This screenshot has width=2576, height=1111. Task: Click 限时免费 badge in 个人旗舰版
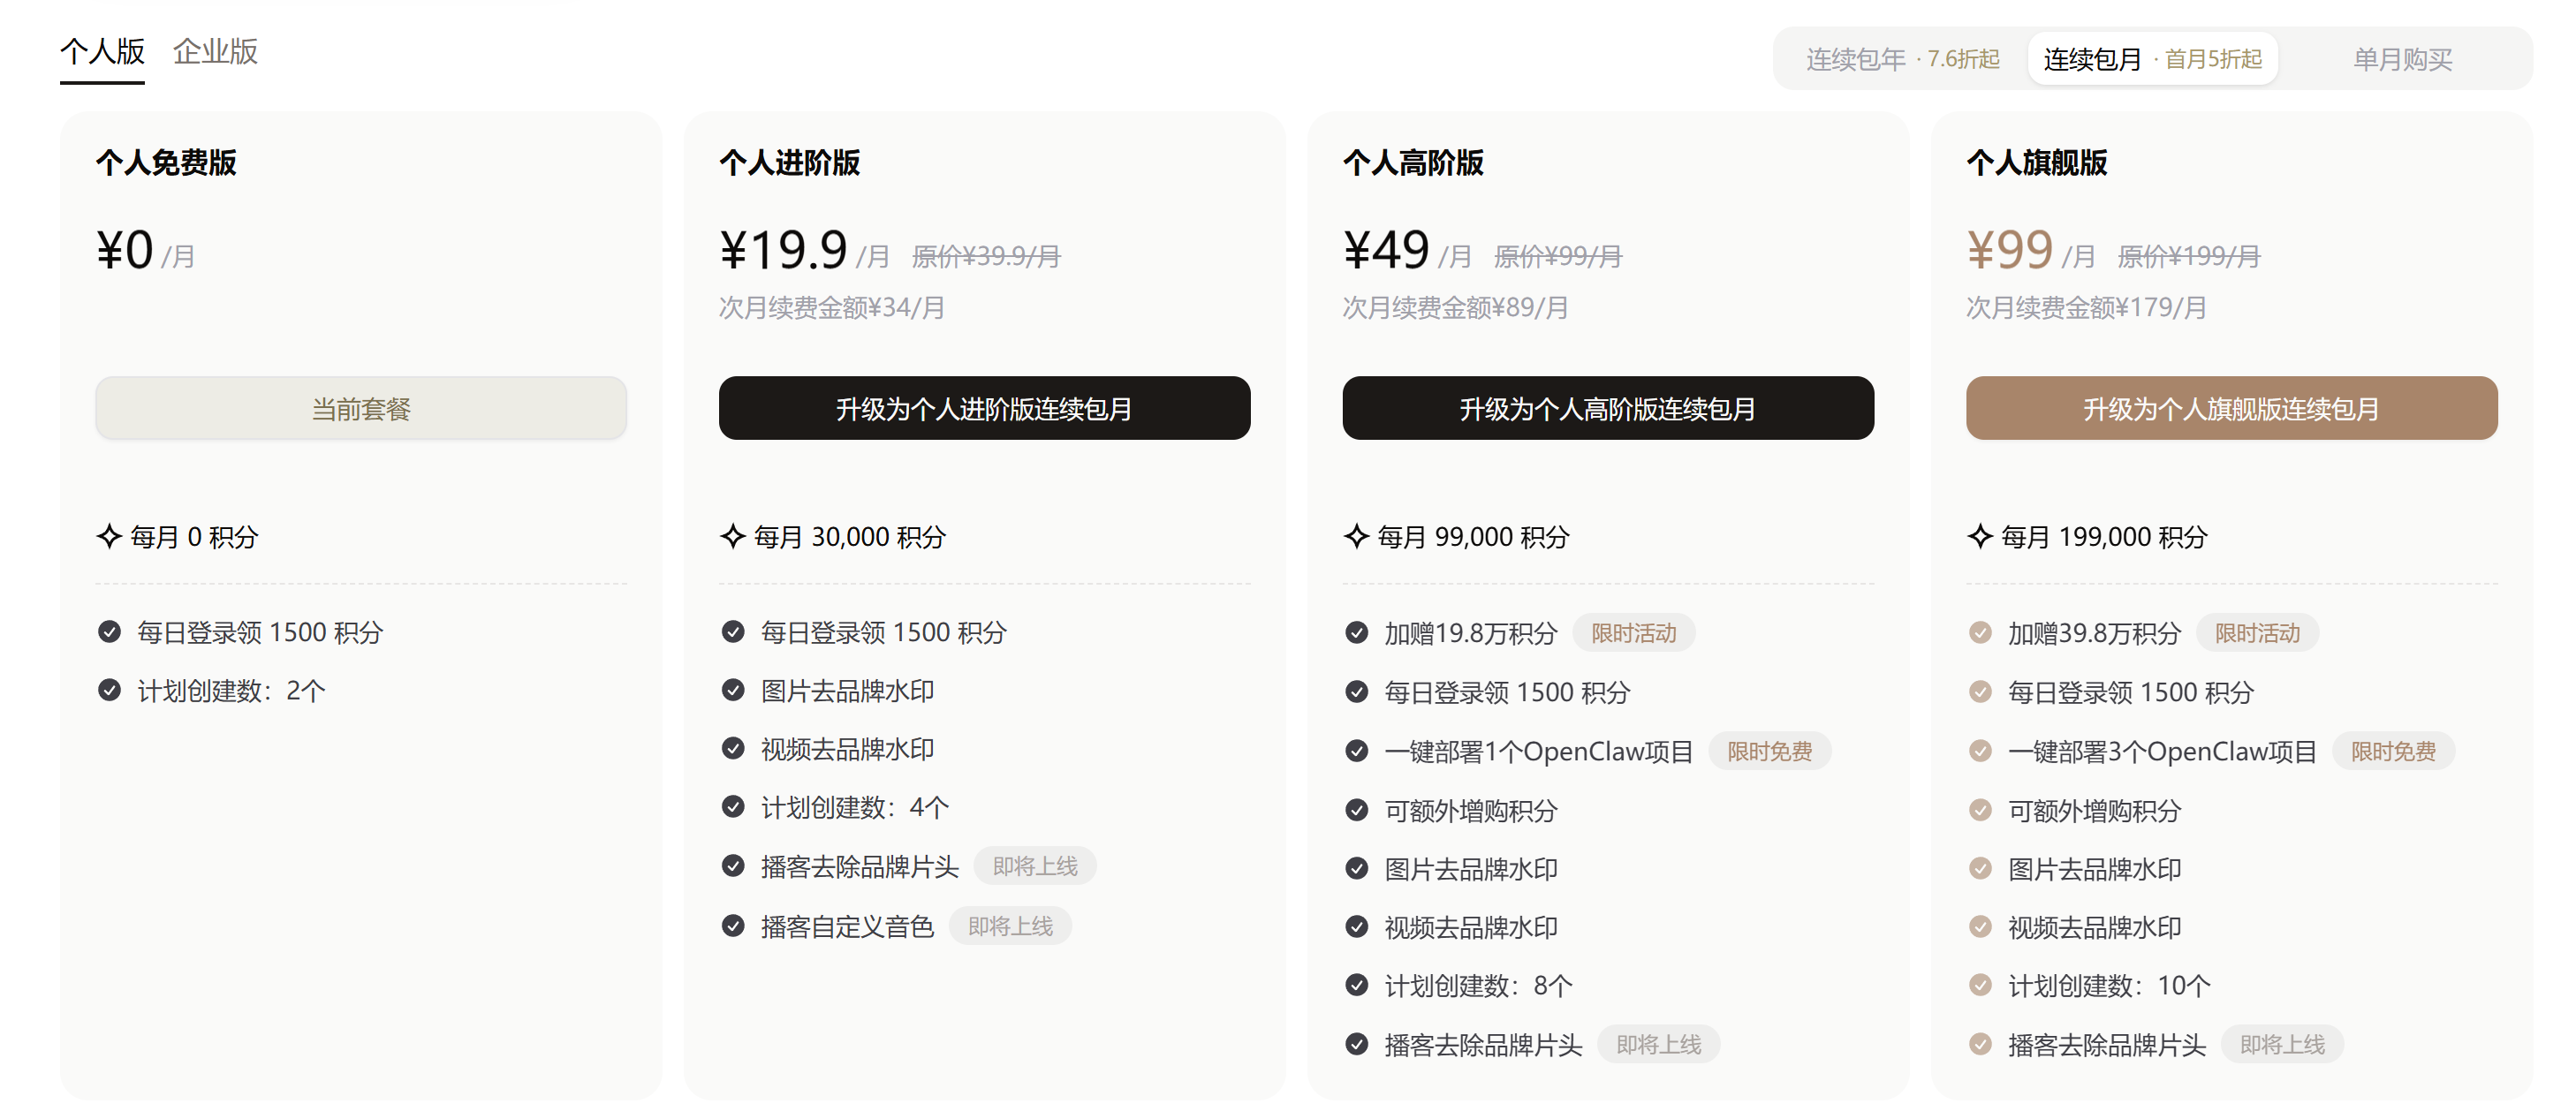click(x=2393, y=751)
